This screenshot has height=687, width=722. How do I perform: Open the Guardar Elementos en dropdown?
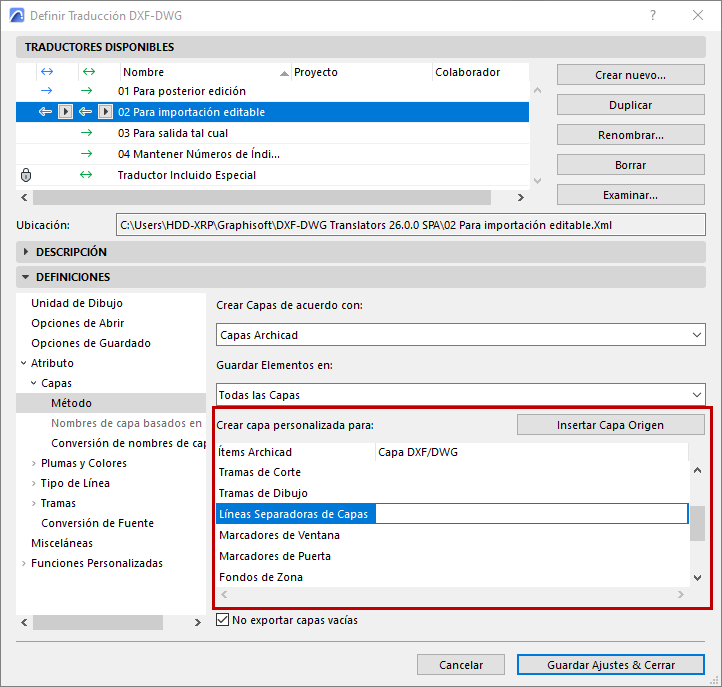tap(460, 395)
